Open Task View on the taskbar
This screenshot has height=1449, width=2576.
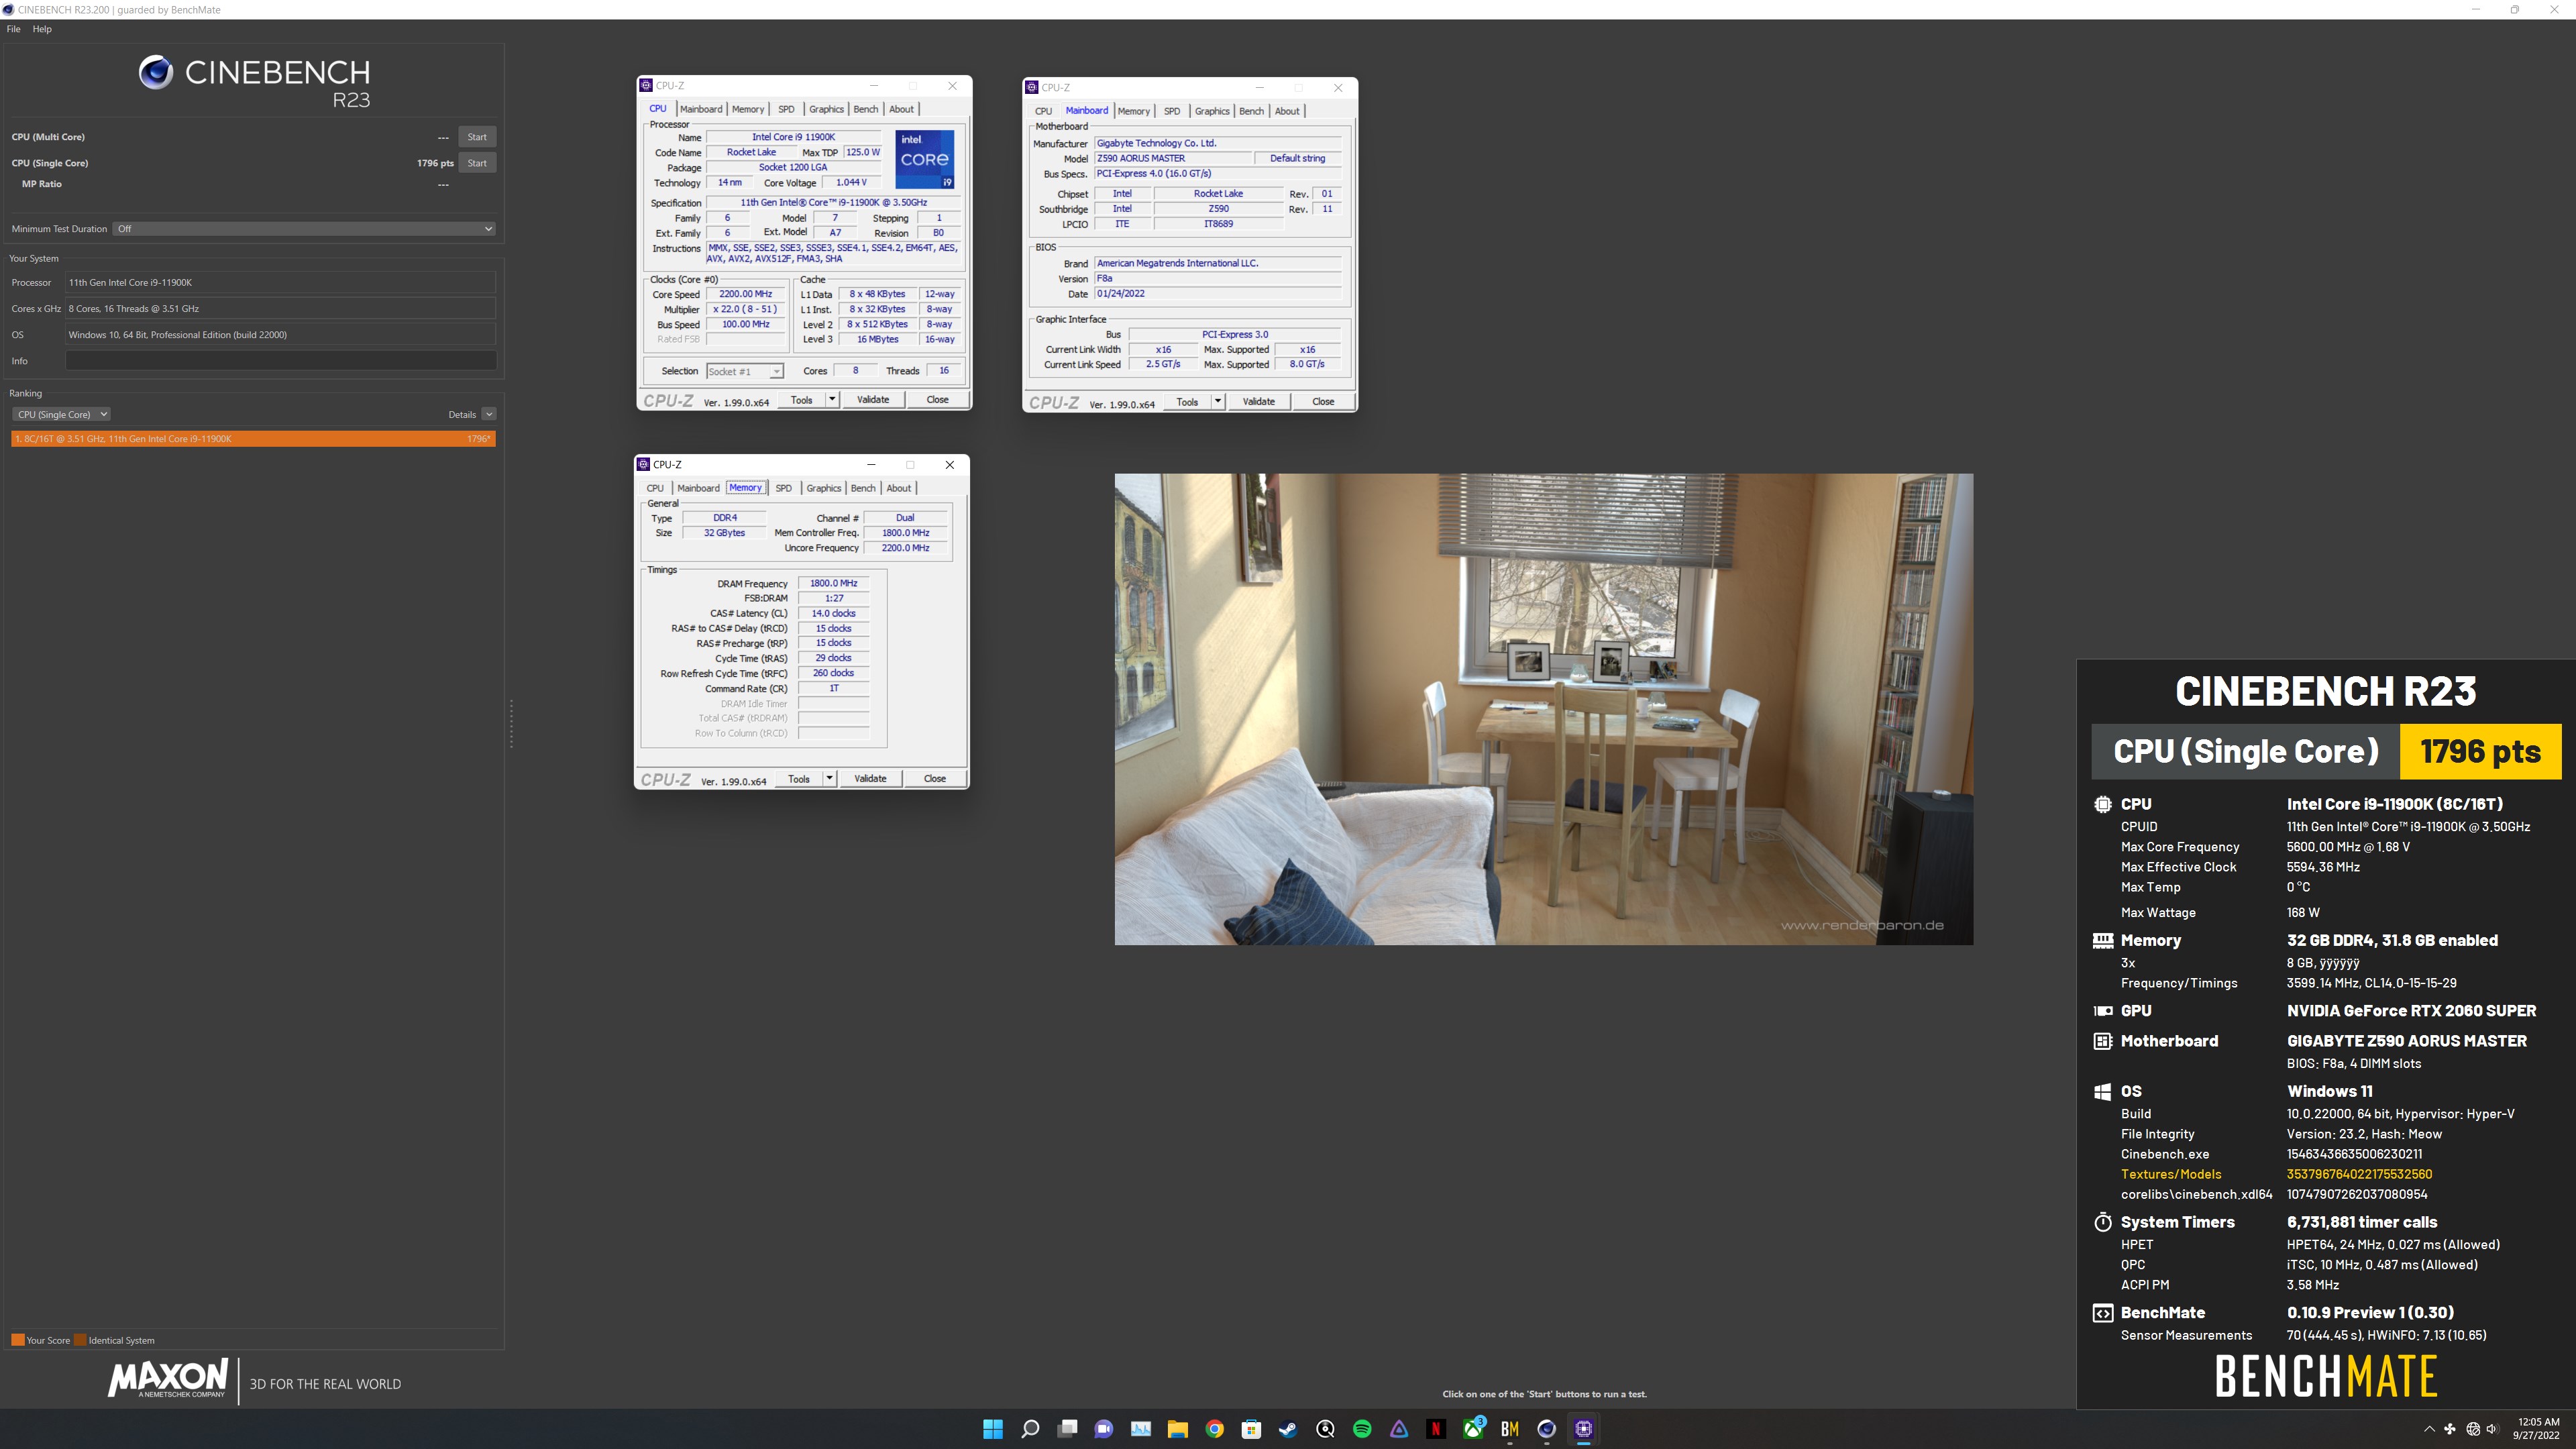pos(1067,1429)
